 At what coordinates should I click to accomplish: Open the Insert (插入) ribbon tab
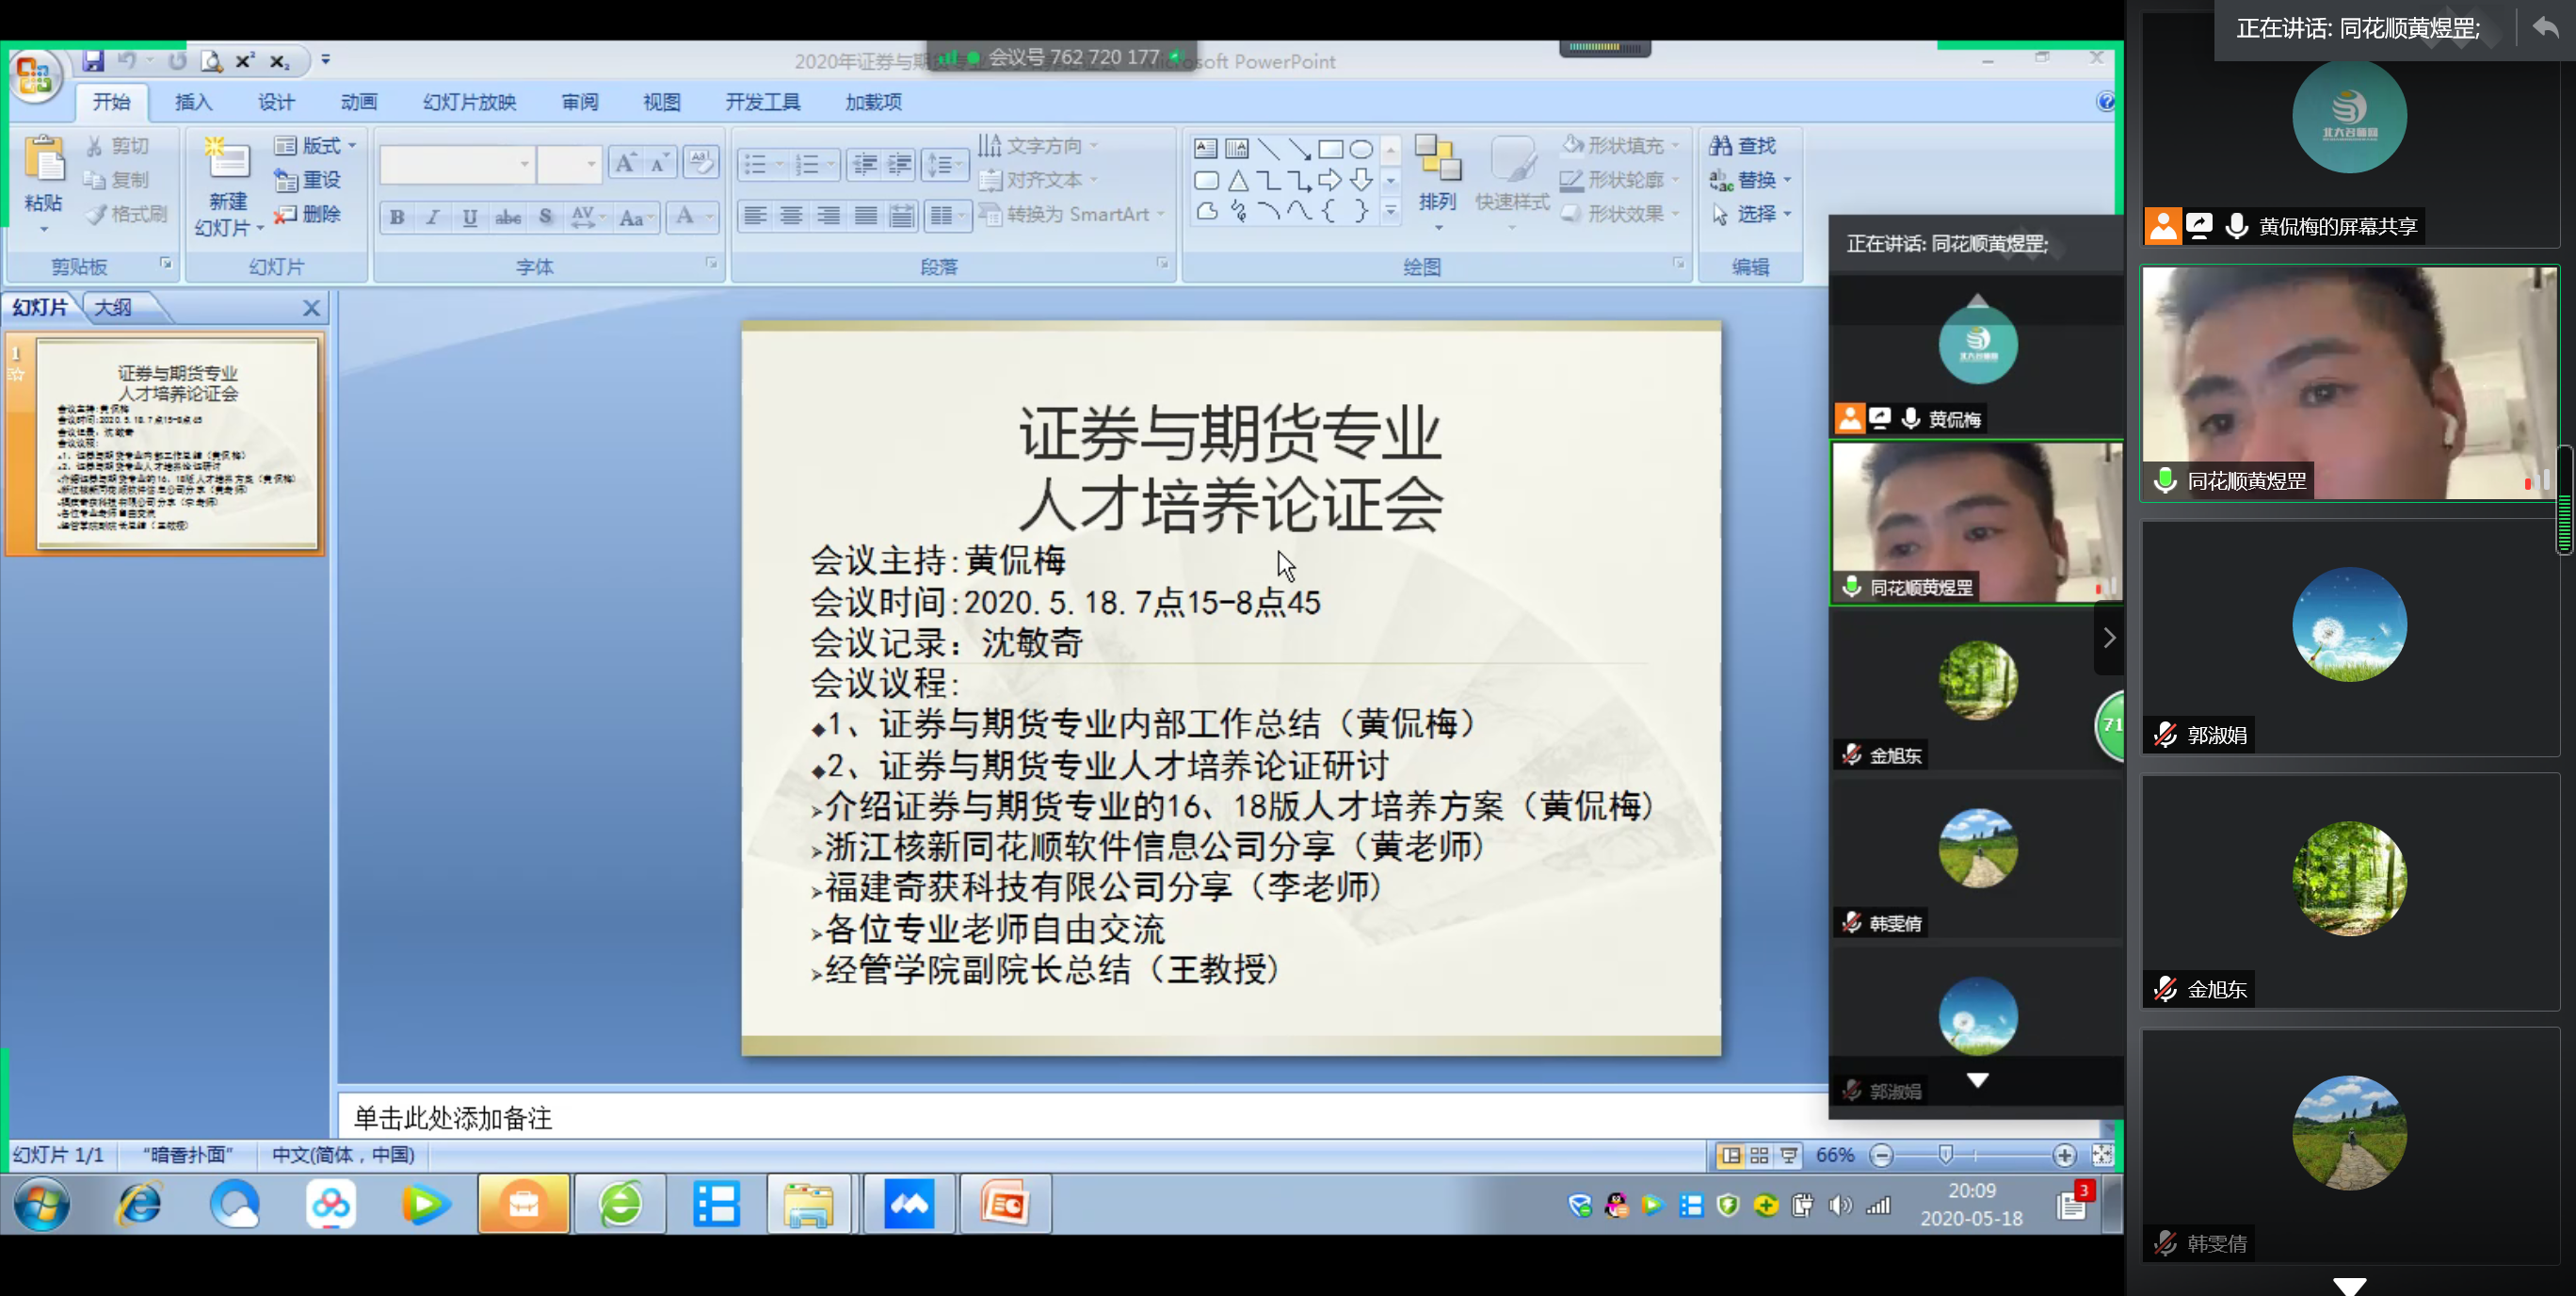point(193,102)
